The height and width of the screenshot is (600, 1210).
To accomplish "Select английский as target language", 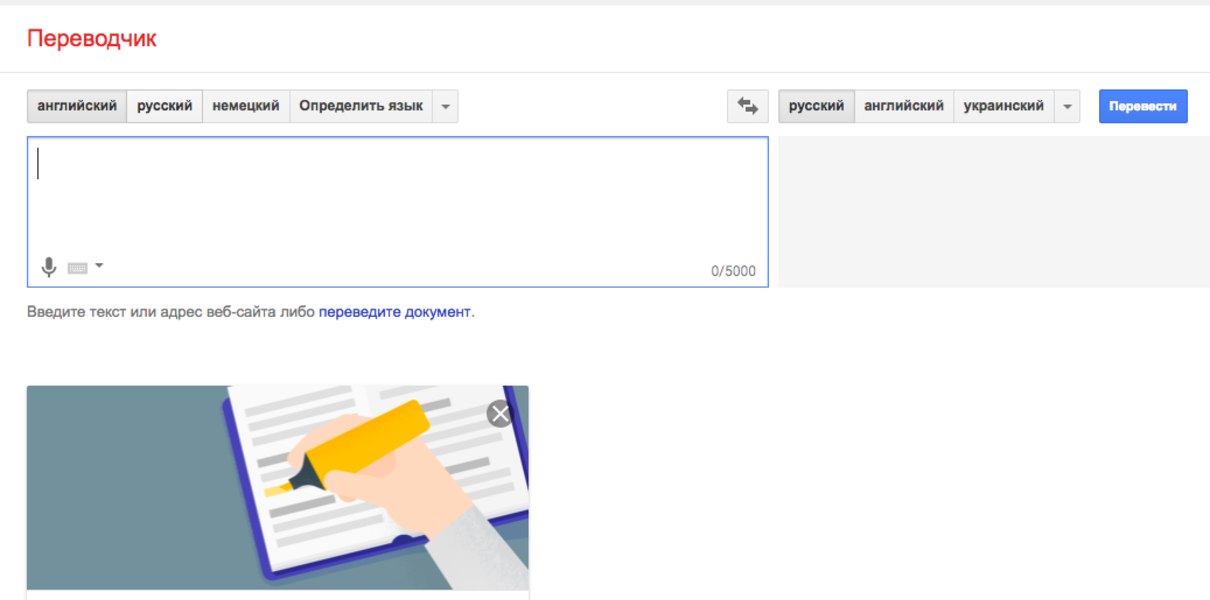I will coord(904,106).
